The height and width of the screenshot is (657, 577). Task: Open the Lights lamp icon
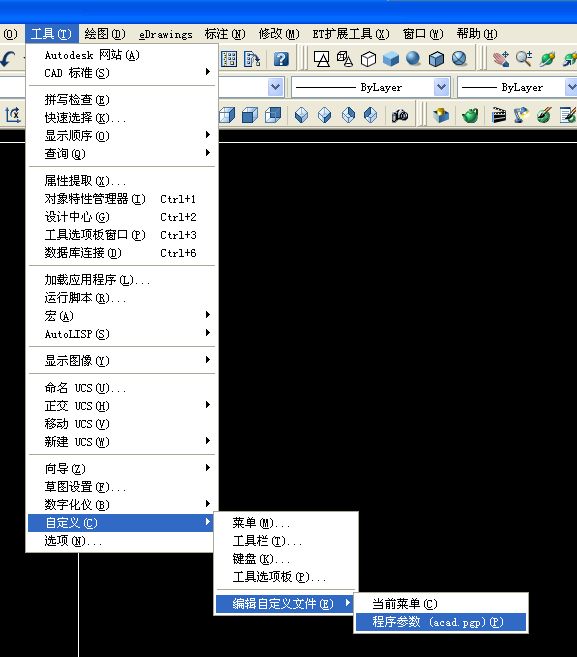[521, 115]
